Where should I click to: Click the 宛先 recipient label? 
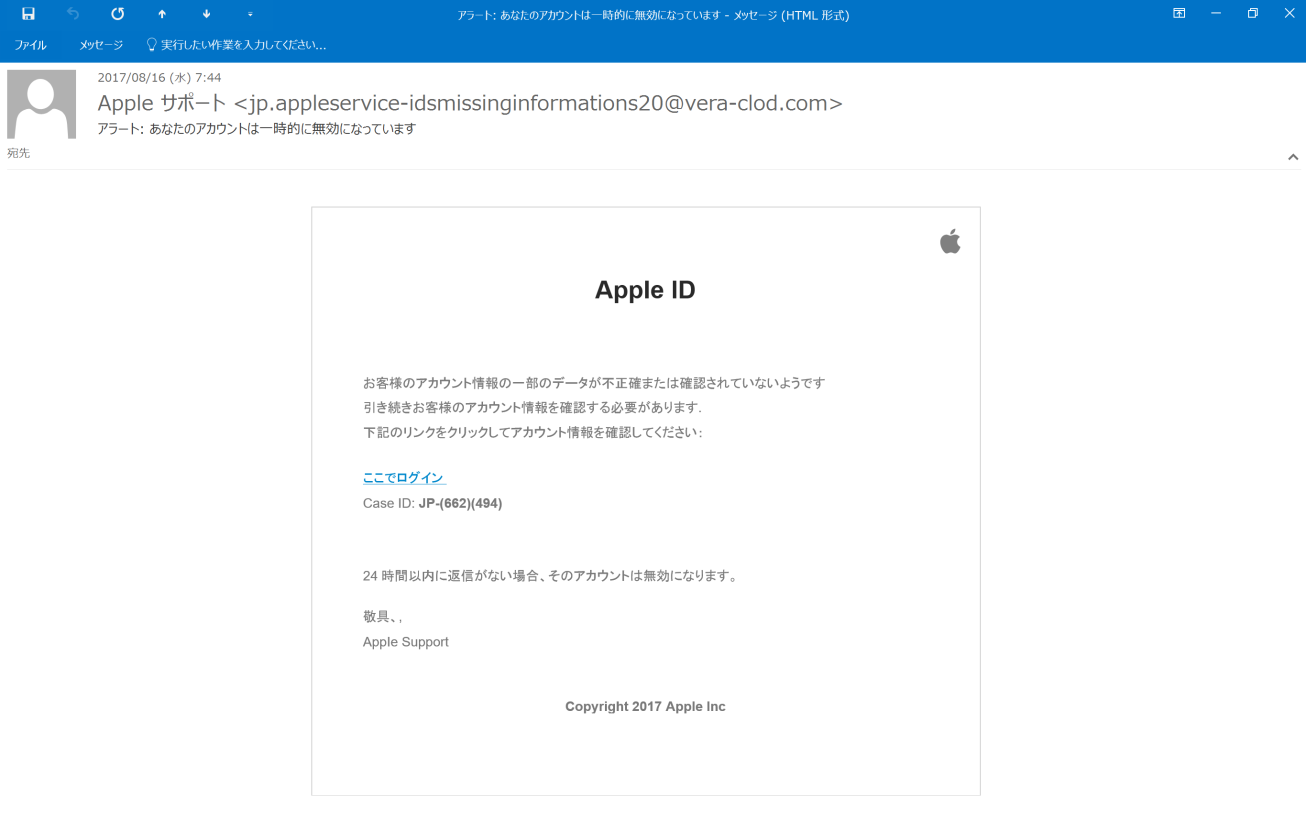click(19, 153)
